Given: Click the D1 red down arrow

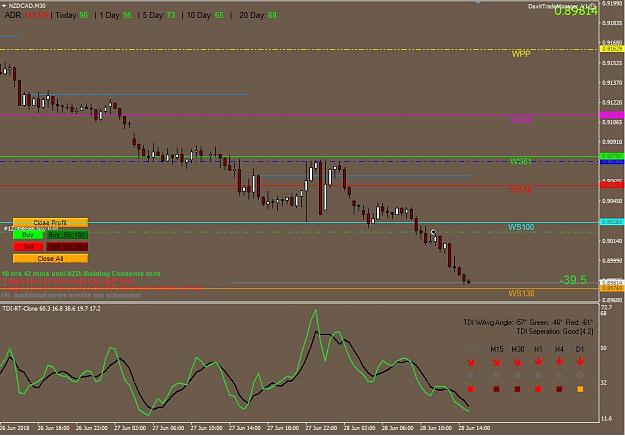Looking at the screenshot, I should pos(580,361).
